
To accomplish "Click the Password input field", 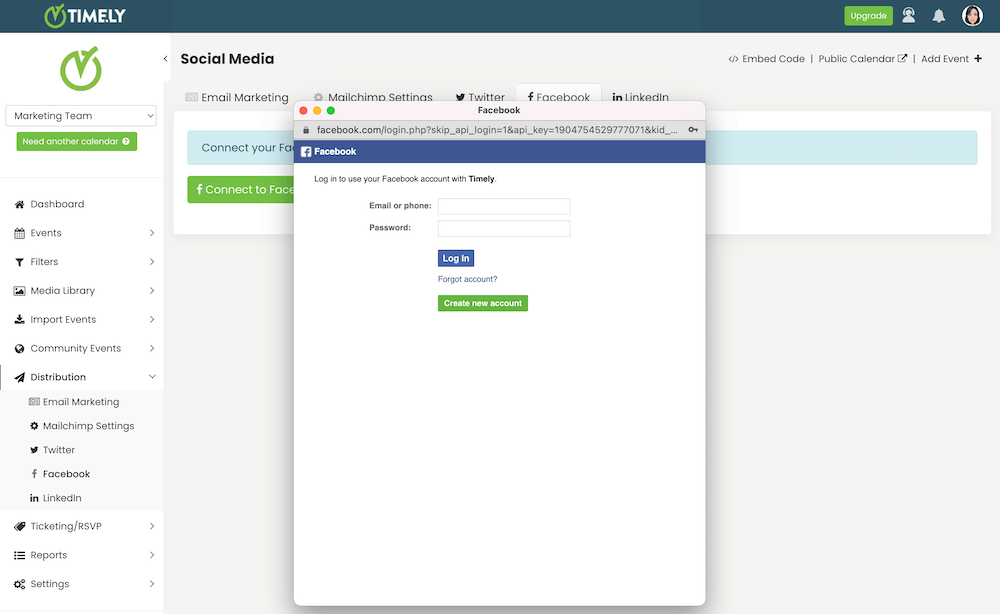I will [x=504, y=228].
